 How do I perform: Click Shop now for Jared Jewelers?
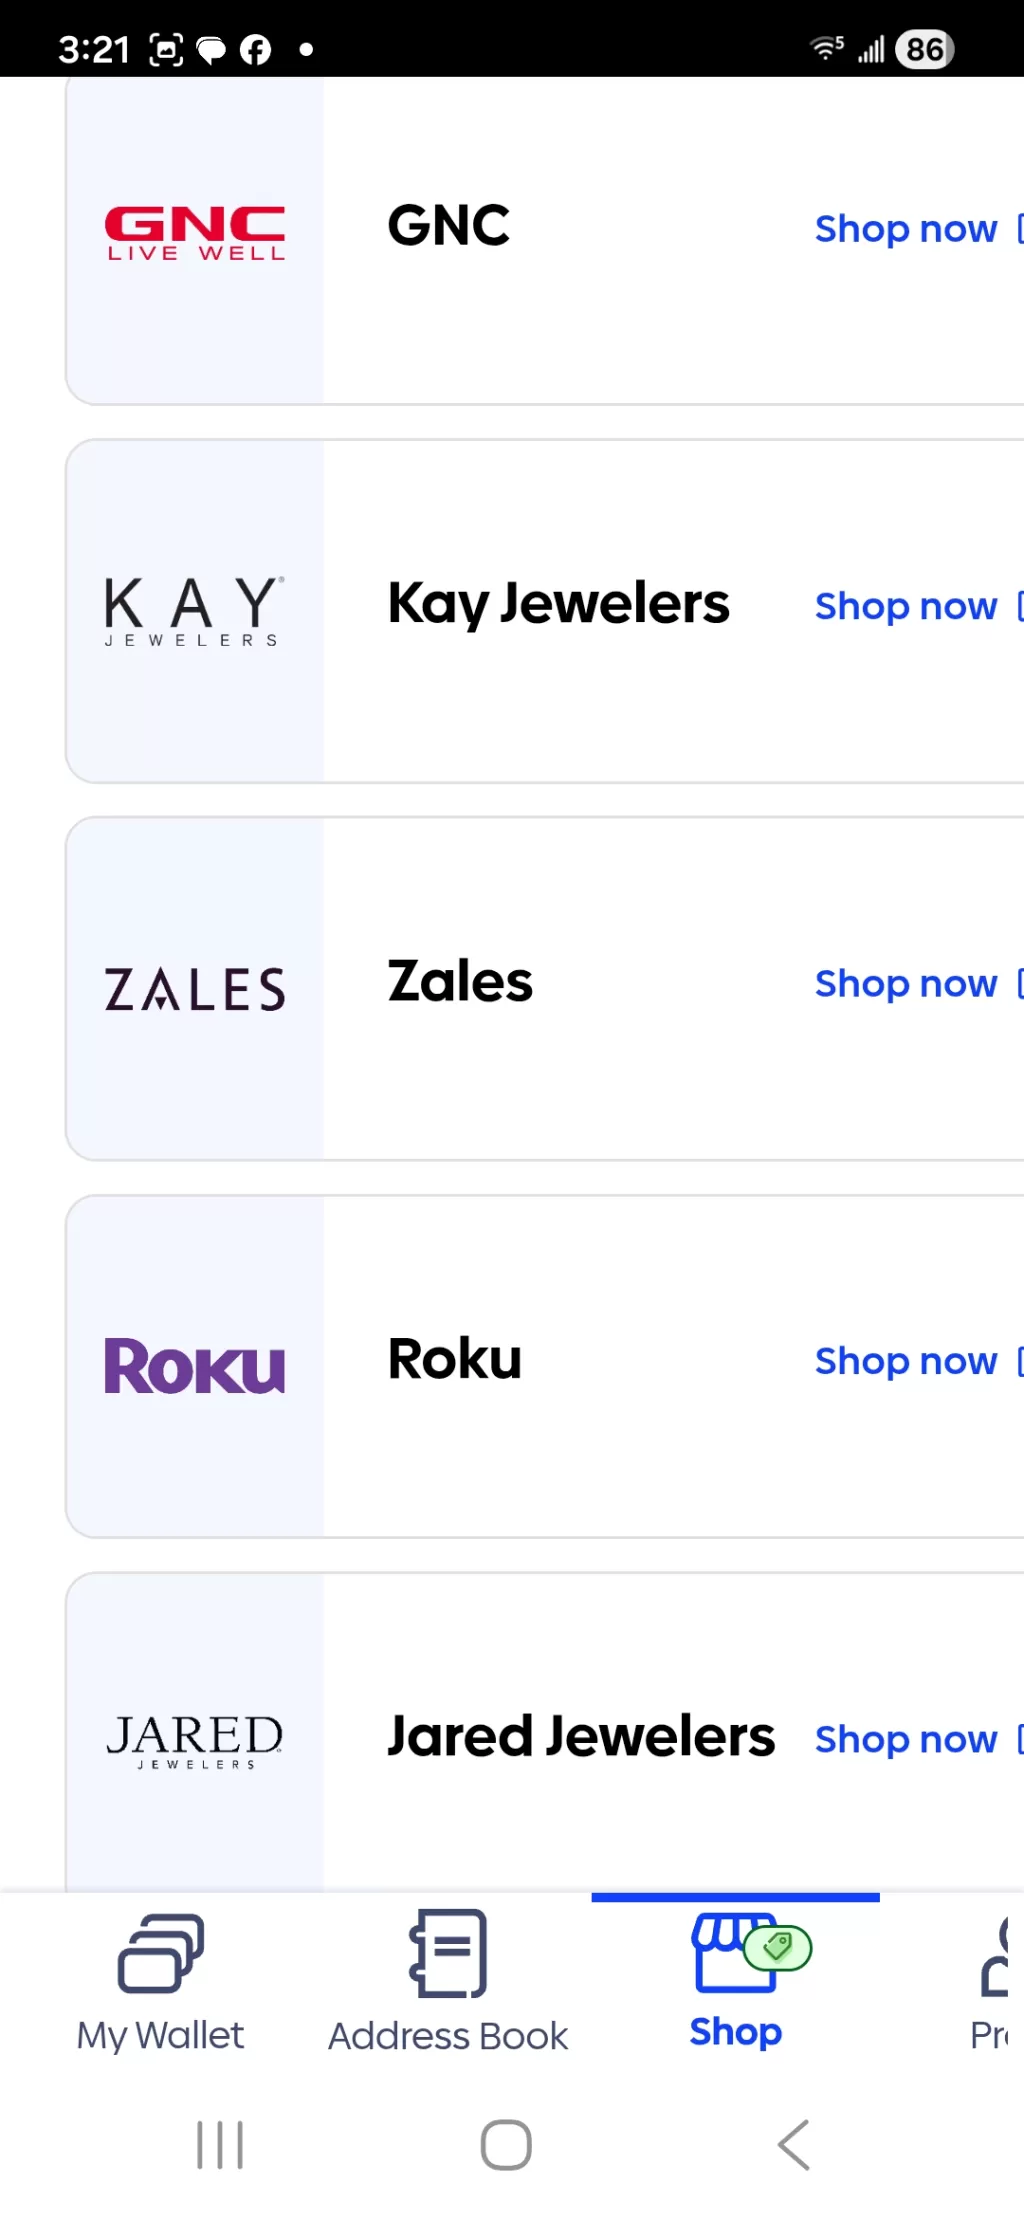[x=906, y=1739]
